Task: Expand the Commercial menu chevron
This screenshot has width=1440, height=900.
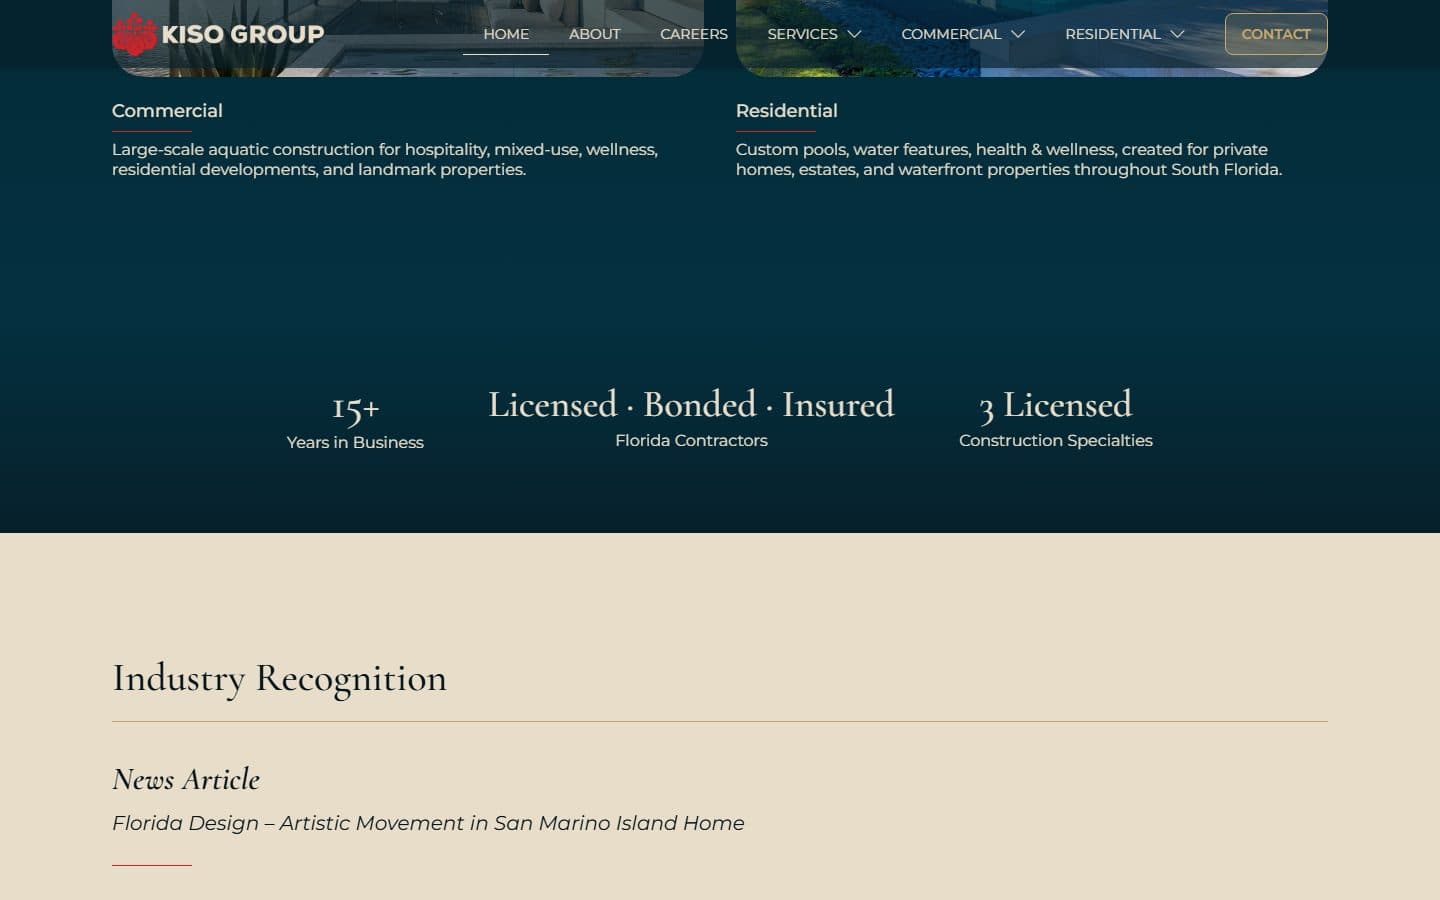Action: pos(1018,34)
